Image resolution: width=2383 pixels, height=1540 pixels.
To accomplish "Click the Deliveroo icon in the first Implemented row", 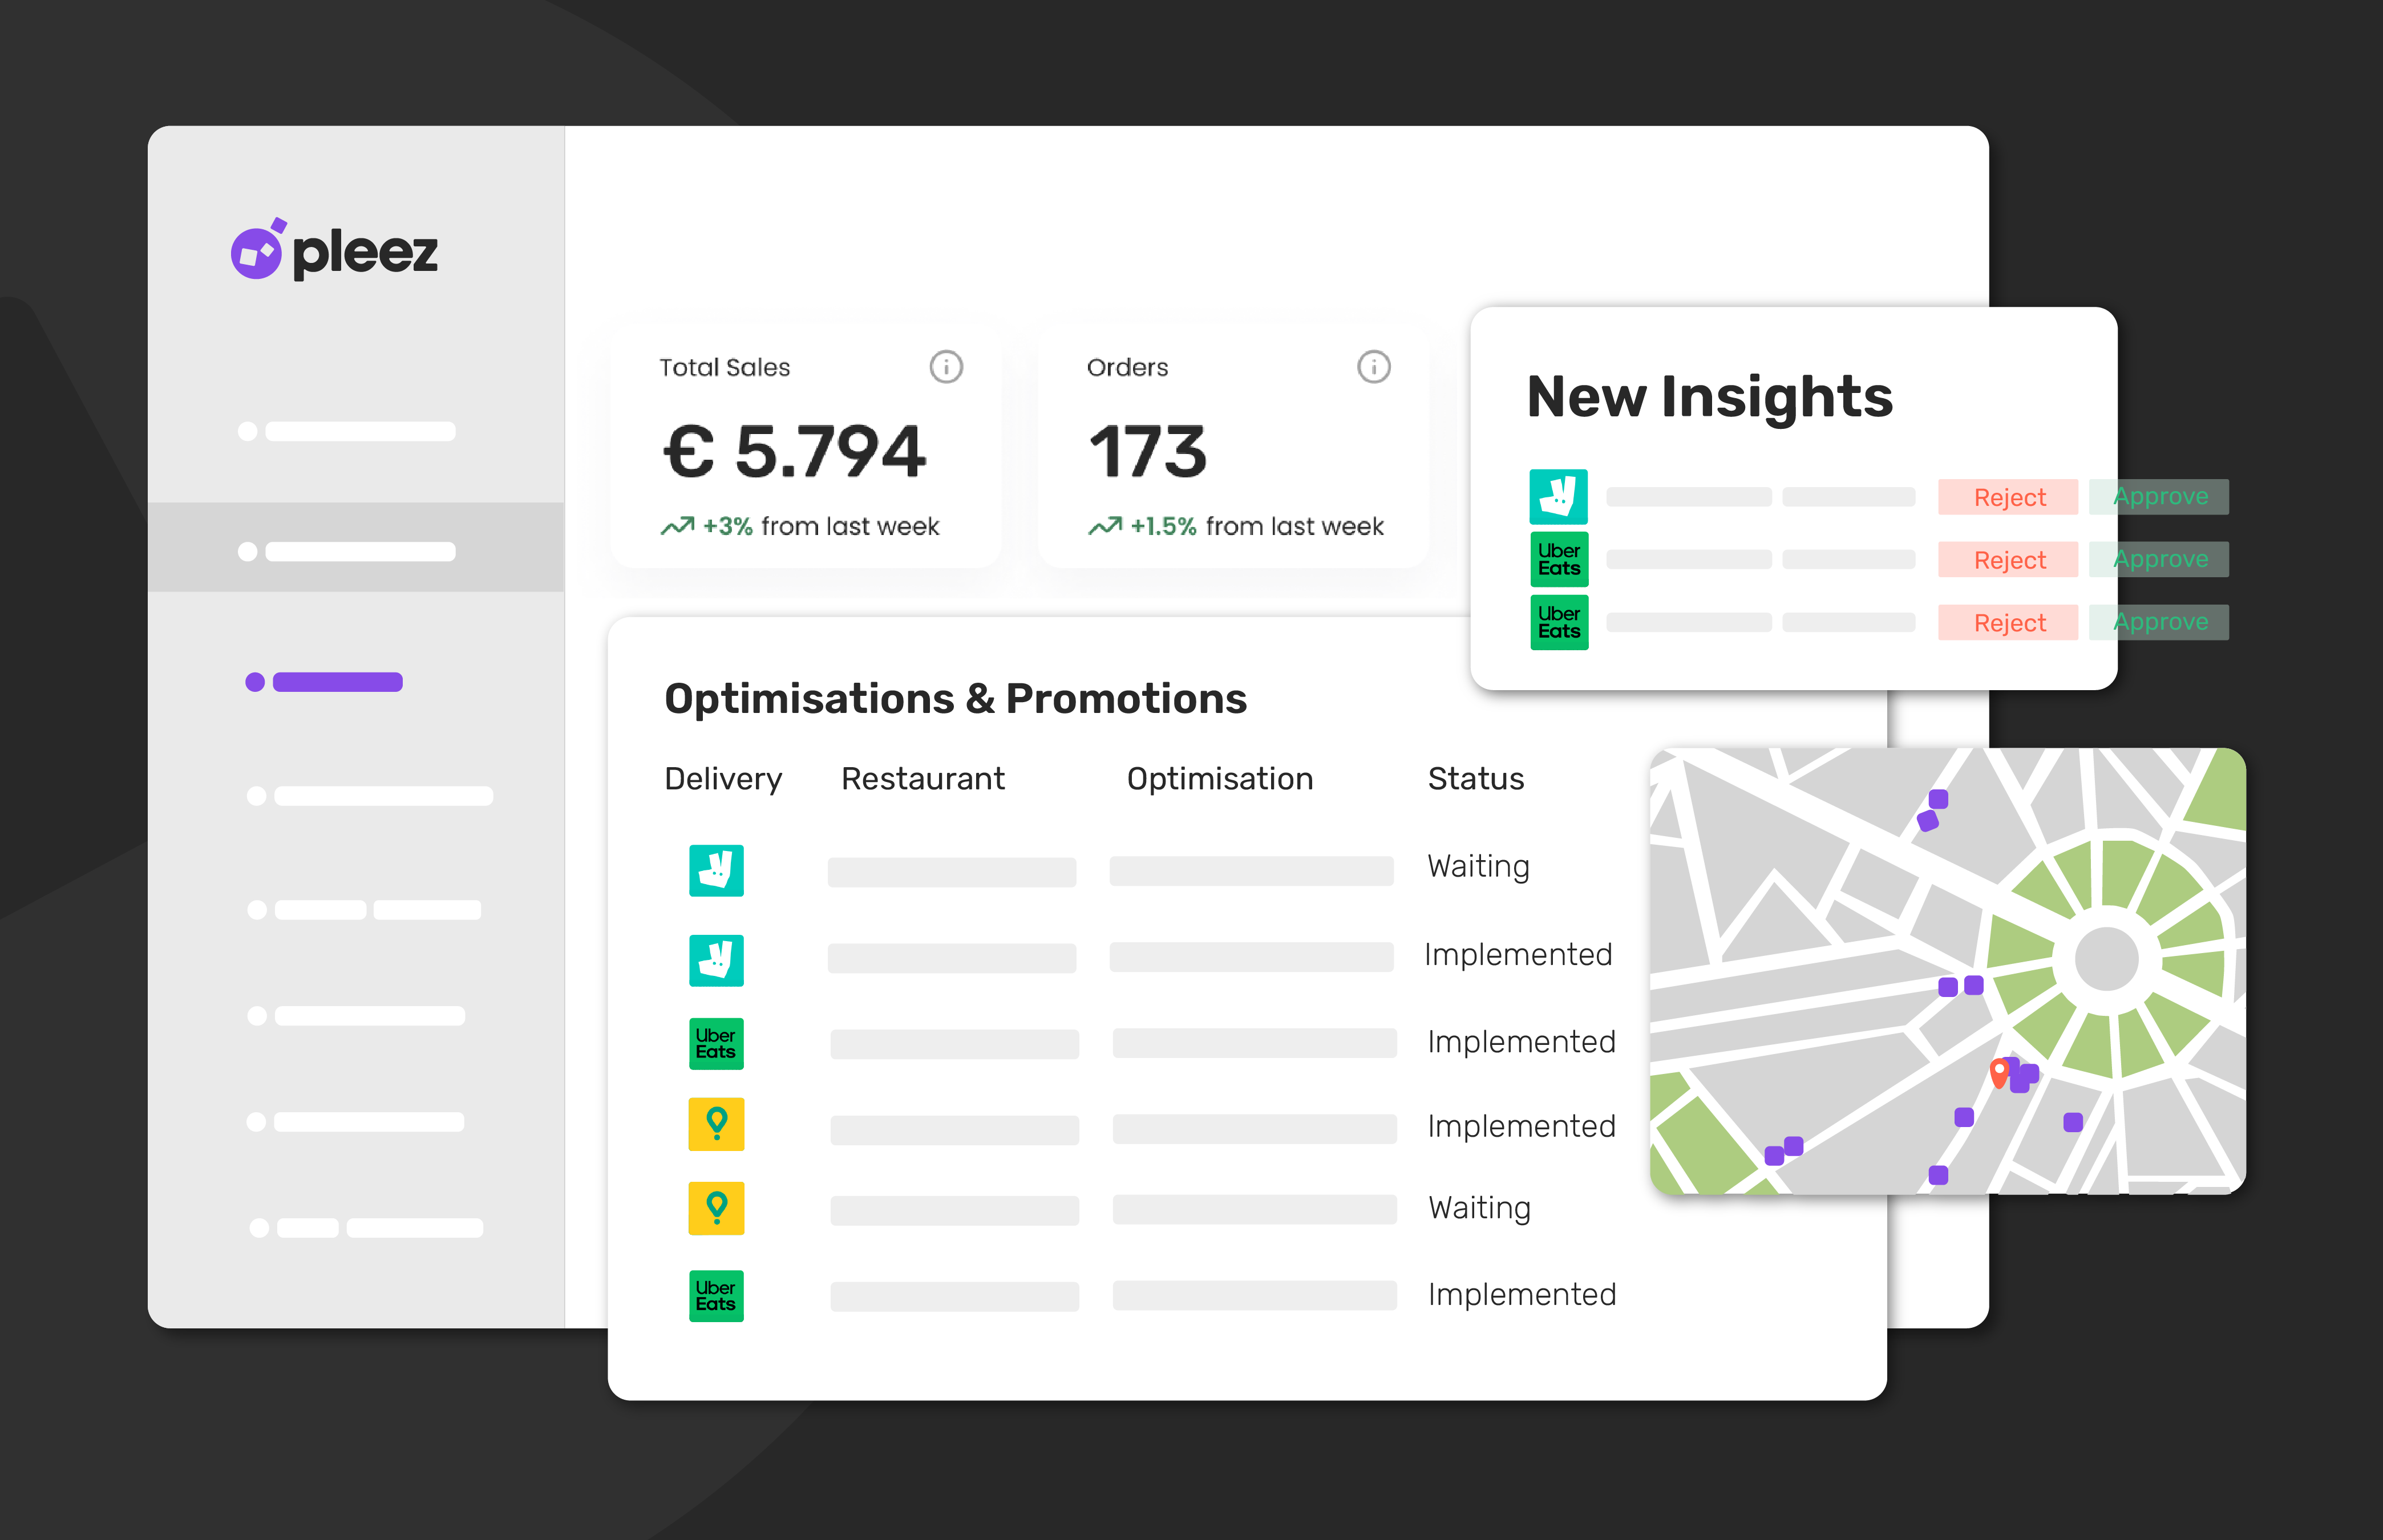I will [716, 960].
